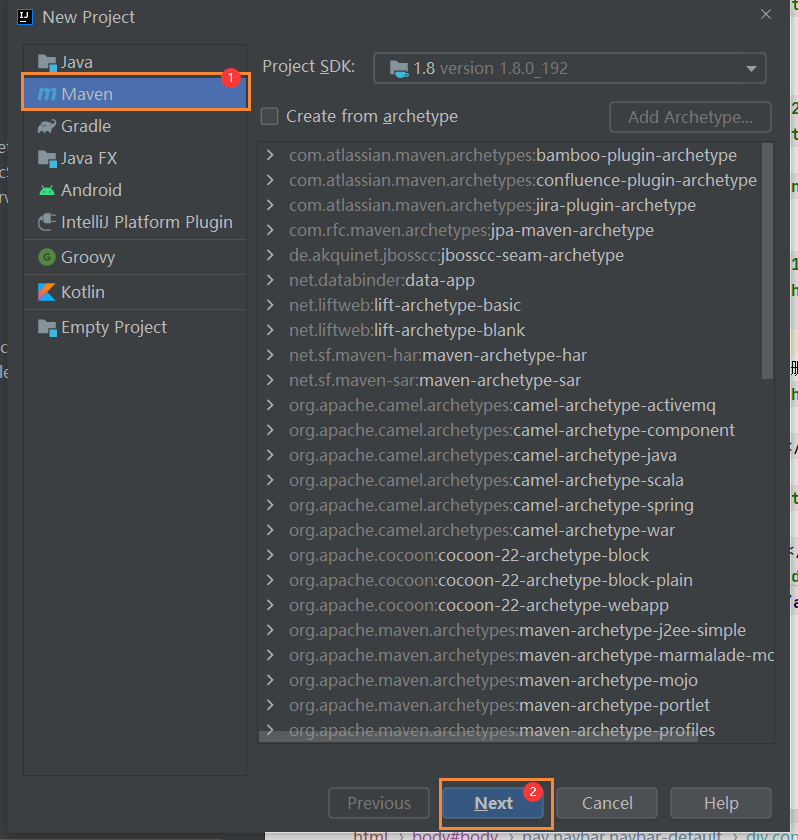The width and height of the screenshot is (798, 840).
Task: Expand jbosscc-seam-archetype entry
Action: click(x=270, y=256)
